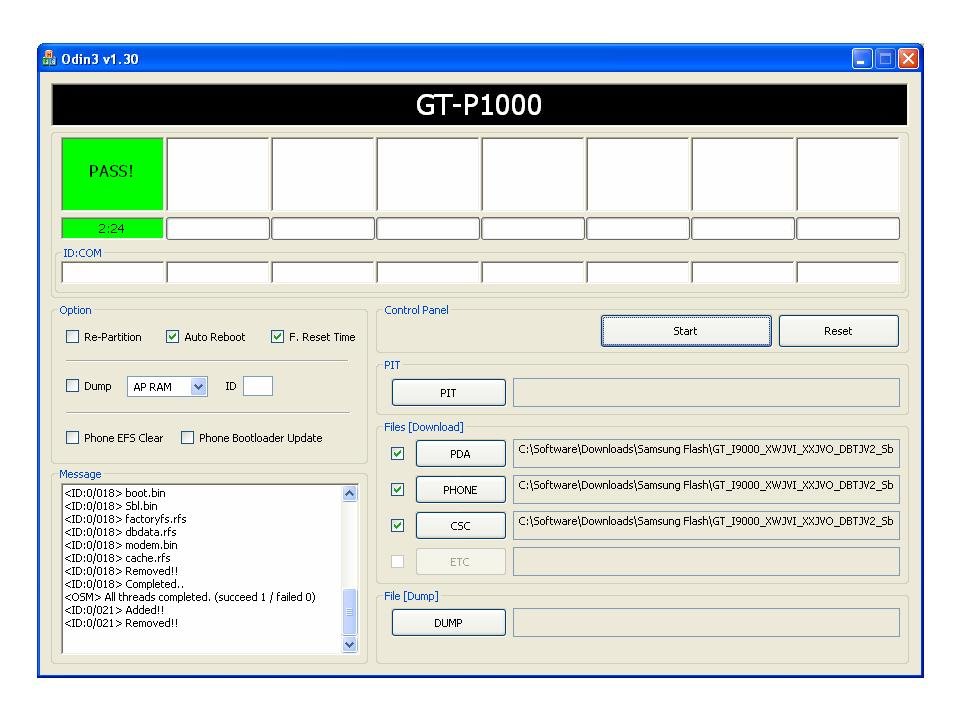Click the DUMP file button
Viewport: 960px width, 720px height.
point(448,623)
